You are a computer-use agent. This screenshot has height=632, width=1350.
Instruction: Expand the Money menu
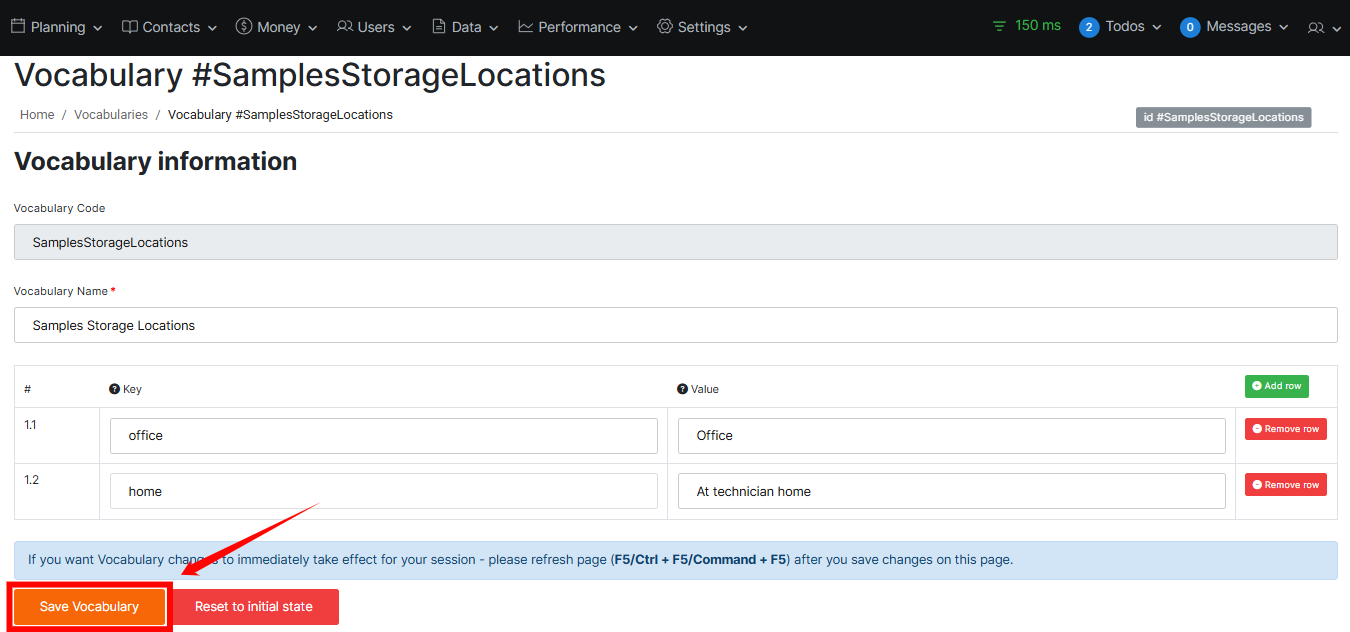click(x=276, y=27)
